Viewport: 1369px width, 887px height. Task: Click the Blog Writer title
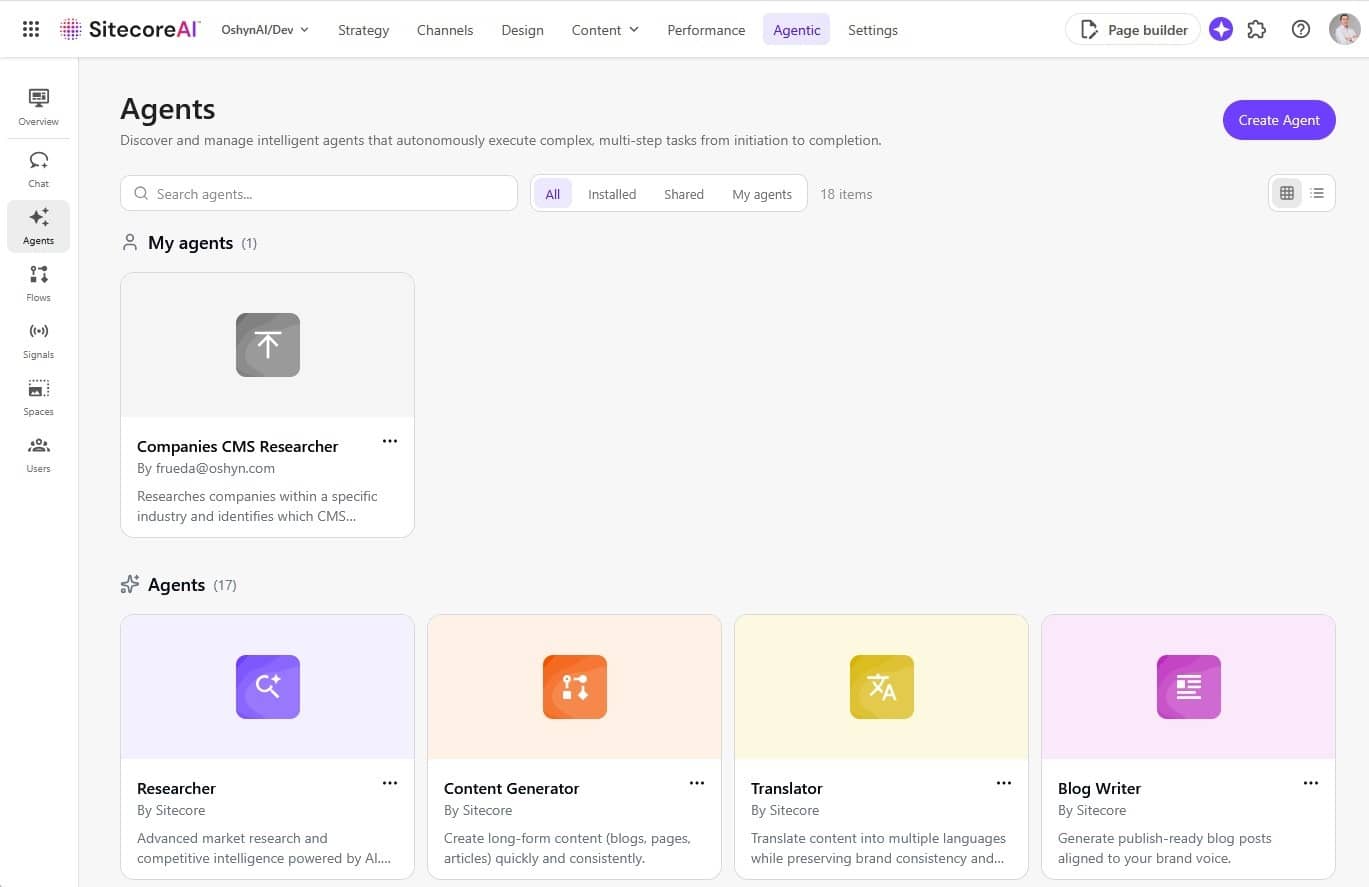[1099, 788]
